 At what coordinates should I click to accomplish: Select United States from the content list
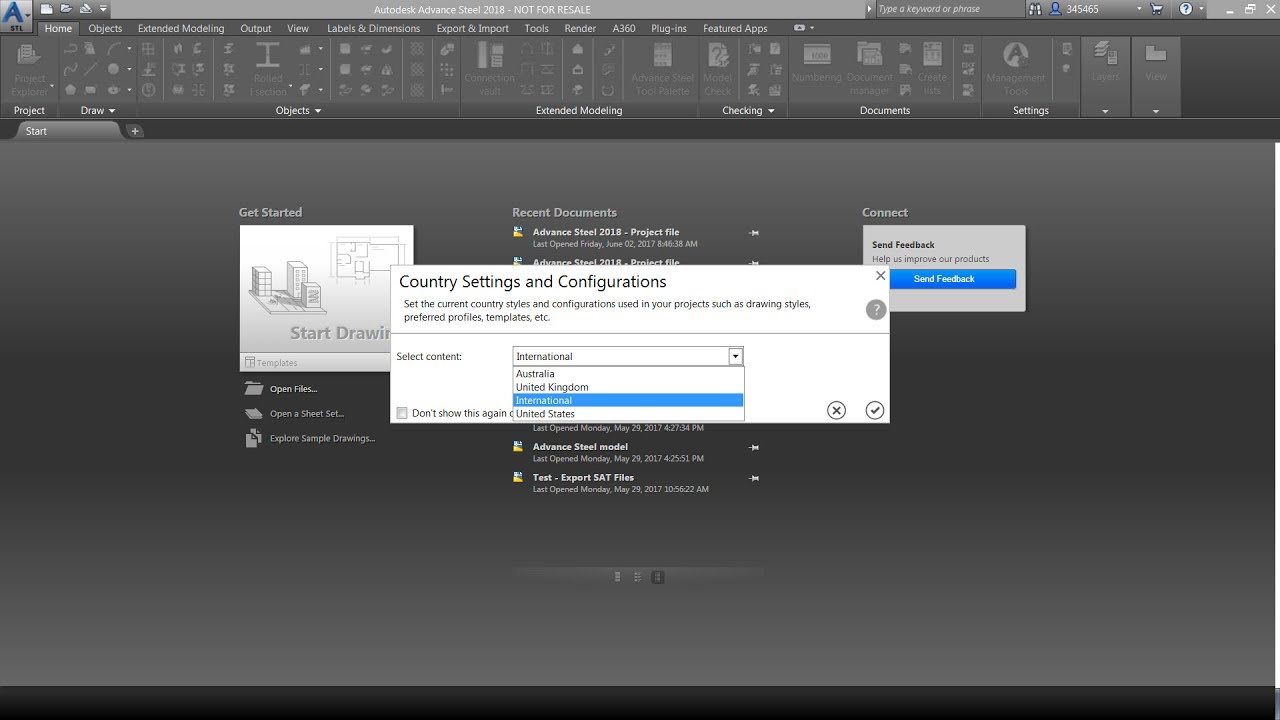[x=628, y=413]
